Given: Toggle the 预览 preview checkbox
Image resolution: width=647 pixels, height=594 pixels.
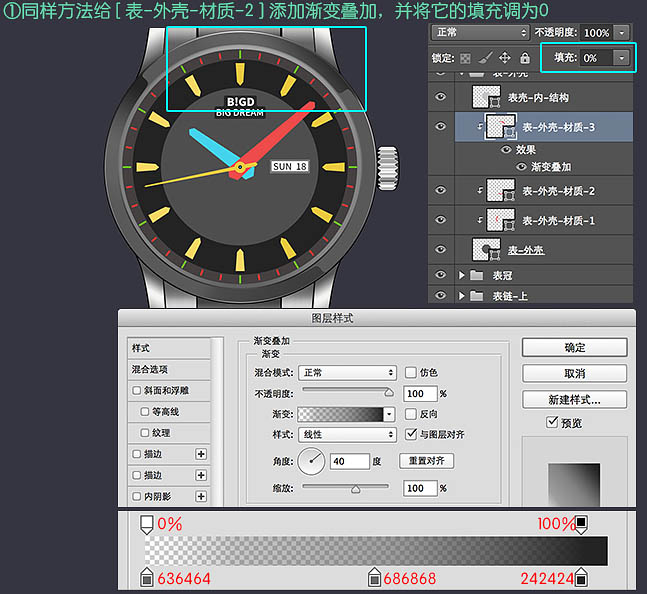Looking at the screenshot, I should tap(552, 423).
